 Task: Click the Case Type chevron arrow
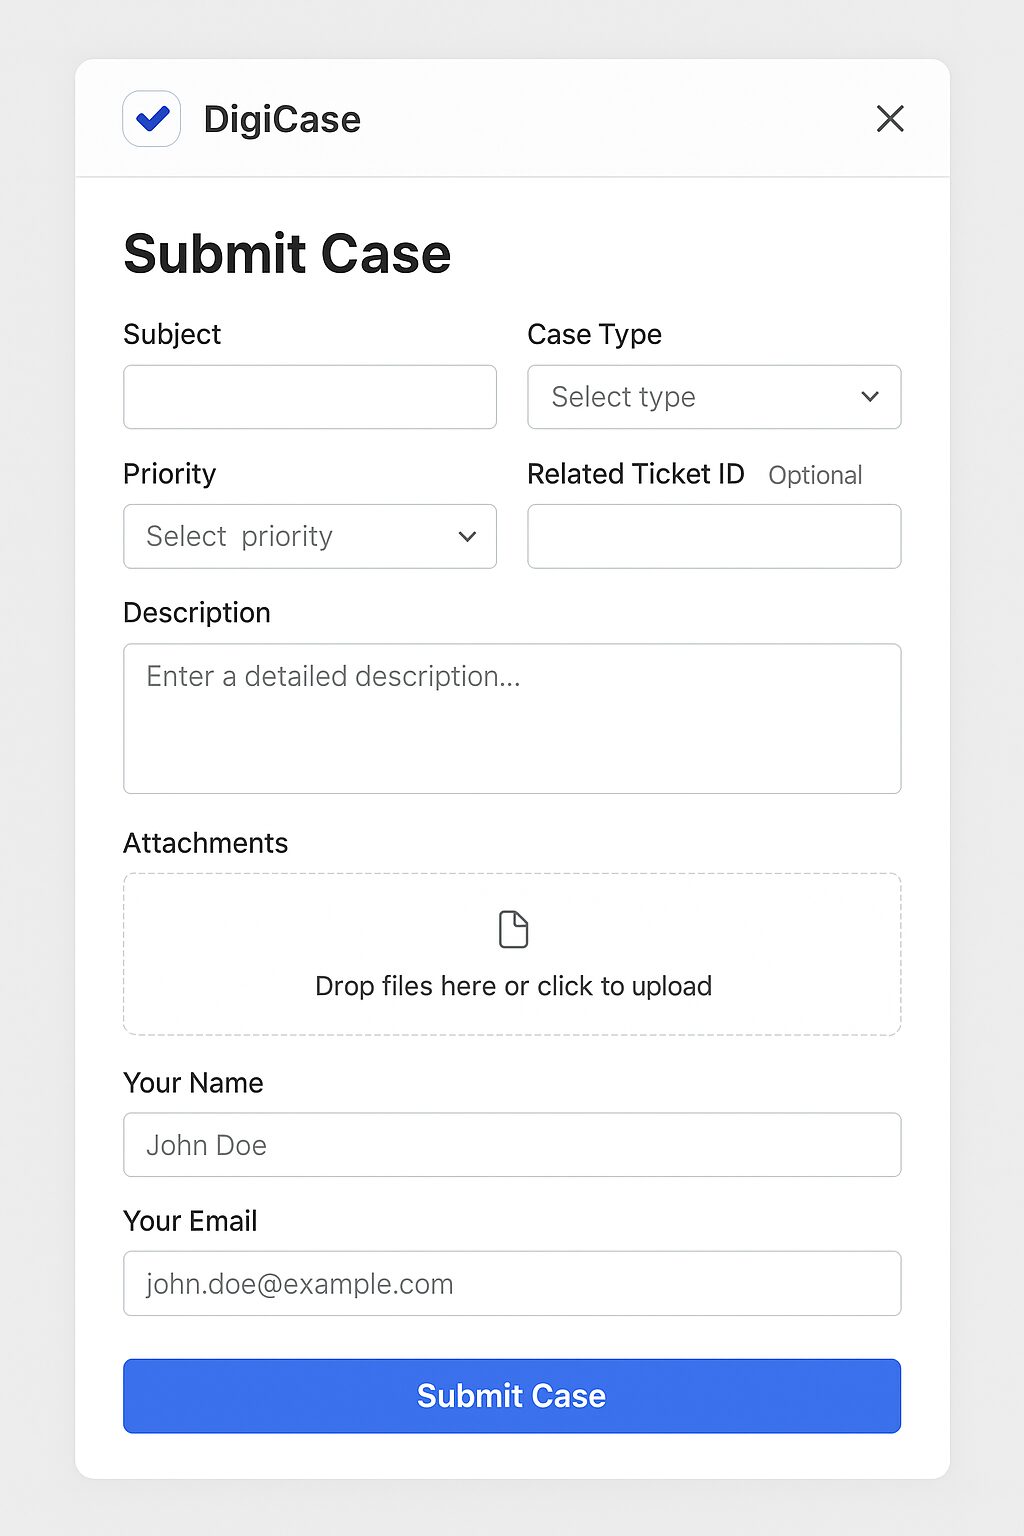pyautogui.click(x=870, y=397)
